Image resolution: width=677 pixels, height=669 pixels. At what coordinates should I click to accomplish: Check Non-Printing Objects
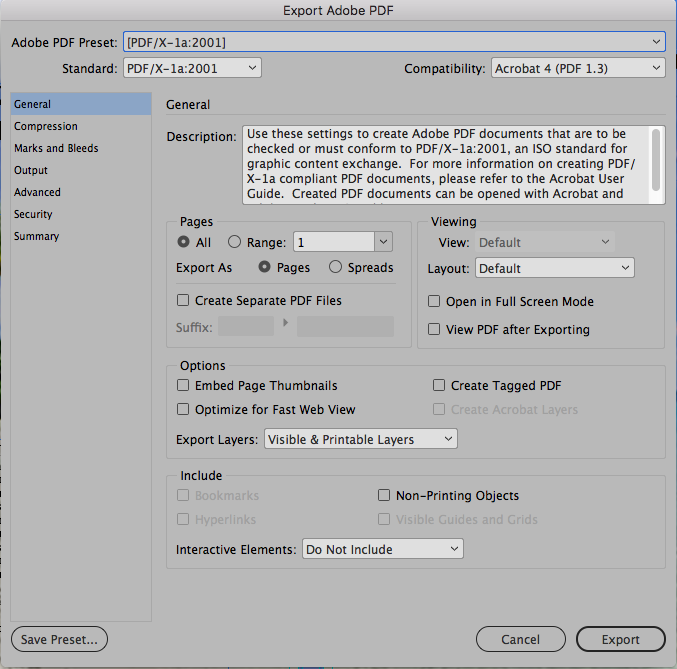(384, 495)
